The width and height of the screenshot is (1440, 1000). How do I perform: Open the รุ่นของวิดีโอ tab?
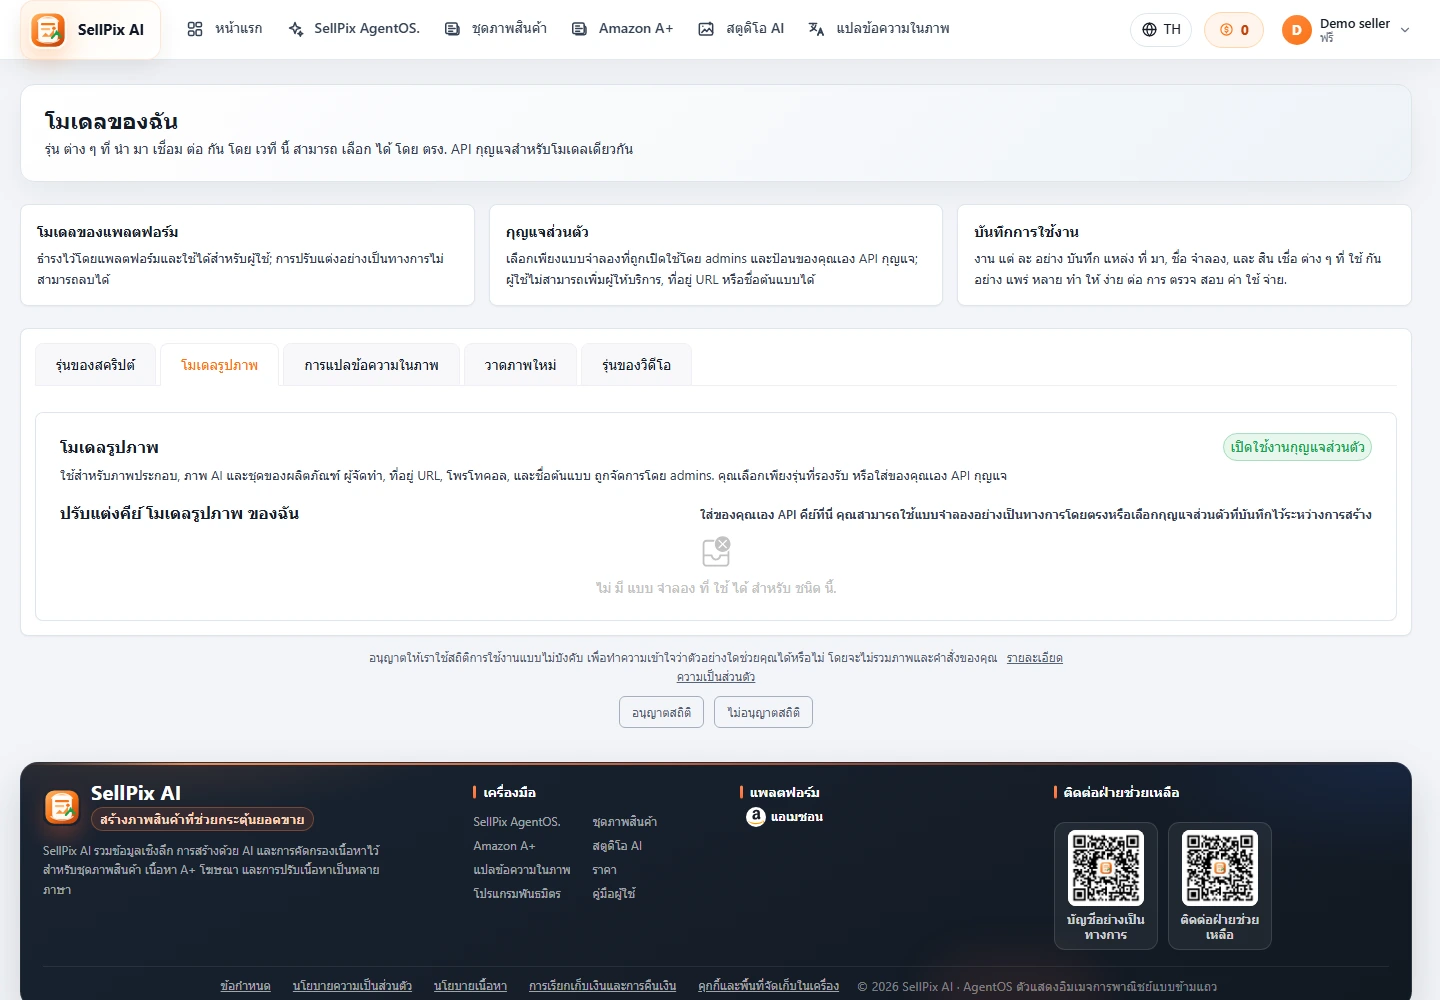(x=637, y=365)
